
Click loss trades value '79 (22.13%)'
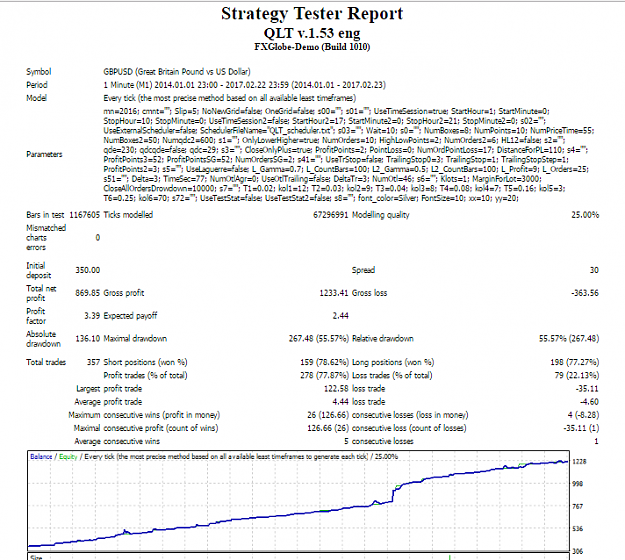(x=577, y=375)
